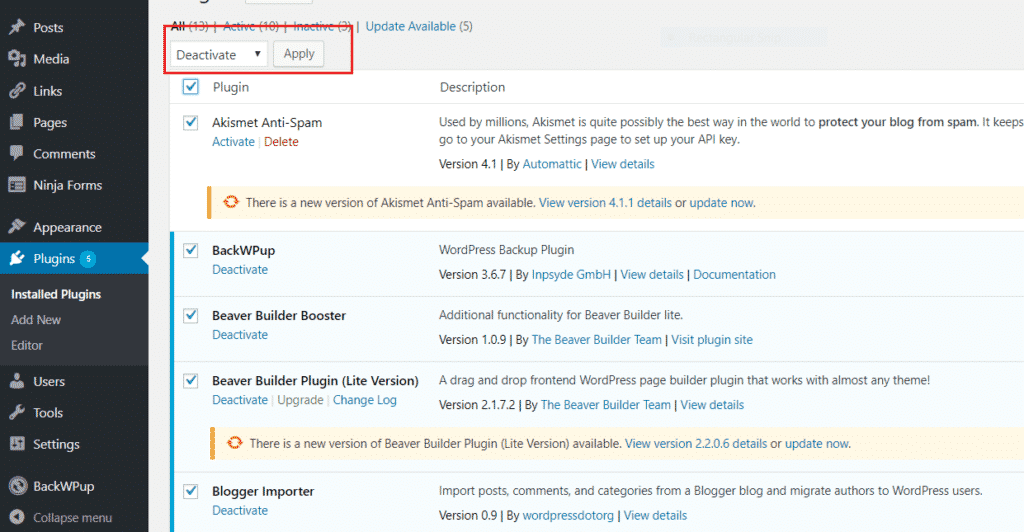Click the Akismet update notice refresh icon
This screenshot has width=1024, height=532.
[231, 202]
